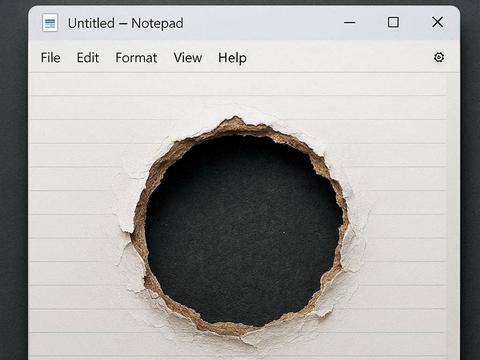Click the Notepad app icon in title bar
Viewport: 480px width, 360px height.
[x=50, y=23]
